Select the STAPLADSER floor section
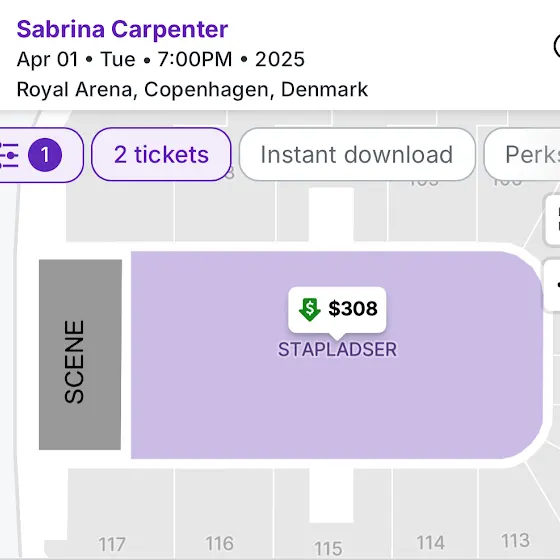Image resolution: width=560 pixels, height=560 pixels. point(337,393)
